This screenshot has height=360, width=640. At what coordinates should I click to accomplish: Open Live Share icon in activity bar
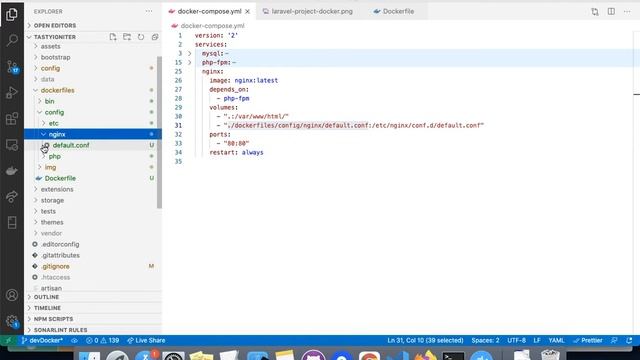coord(12,196)
